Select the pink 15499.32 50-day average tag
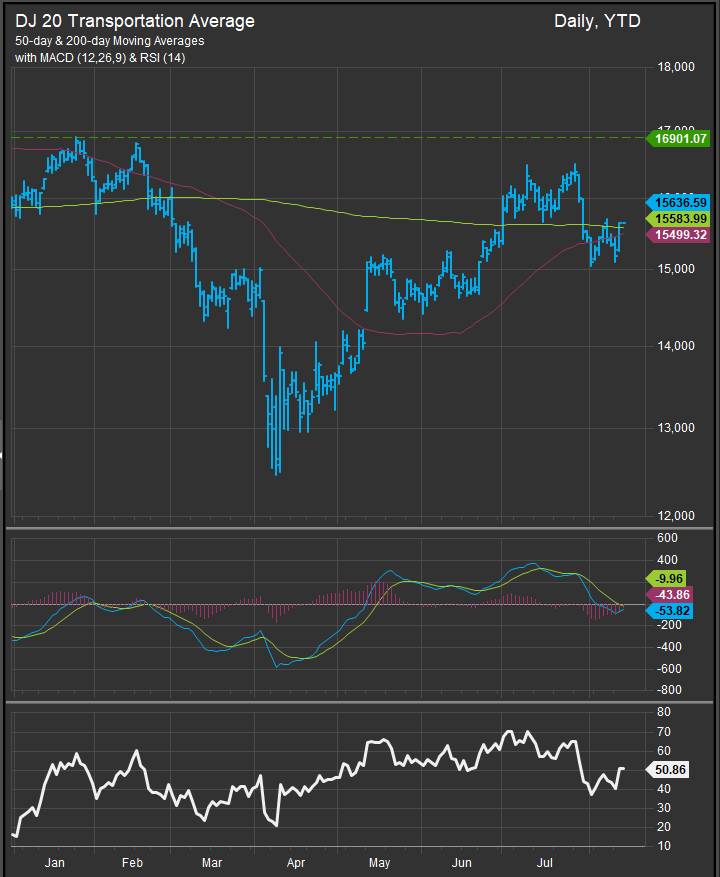This screenshot has width=720, height=877. [x=681, y=234]
